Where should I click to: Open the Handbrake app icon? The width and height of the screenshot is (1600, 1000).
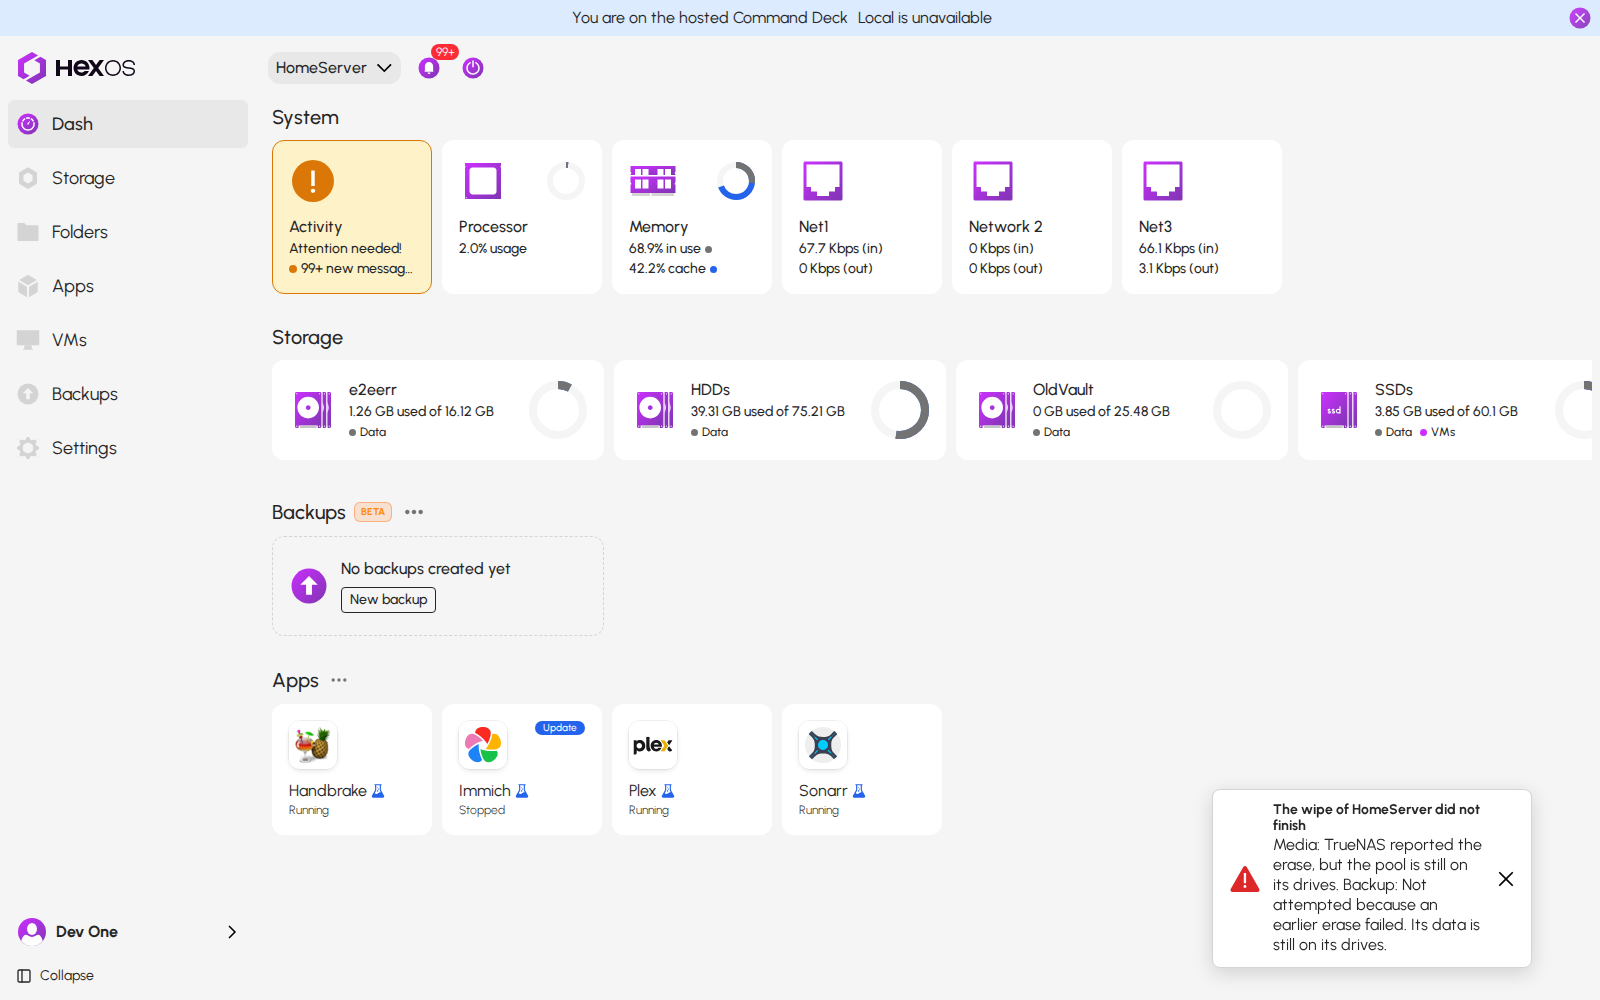[313, 745]
